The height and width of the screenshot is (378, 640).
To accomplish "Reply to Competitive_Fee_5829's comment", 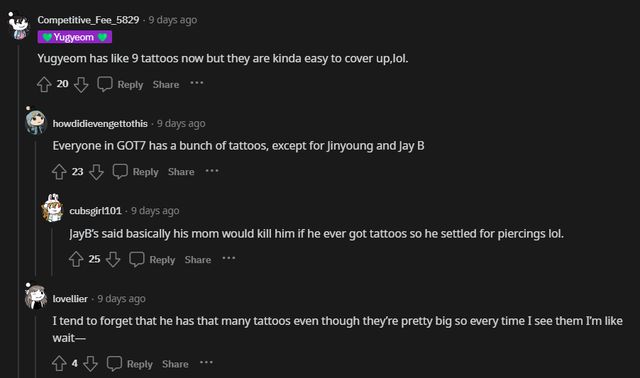I will point(120,84).
